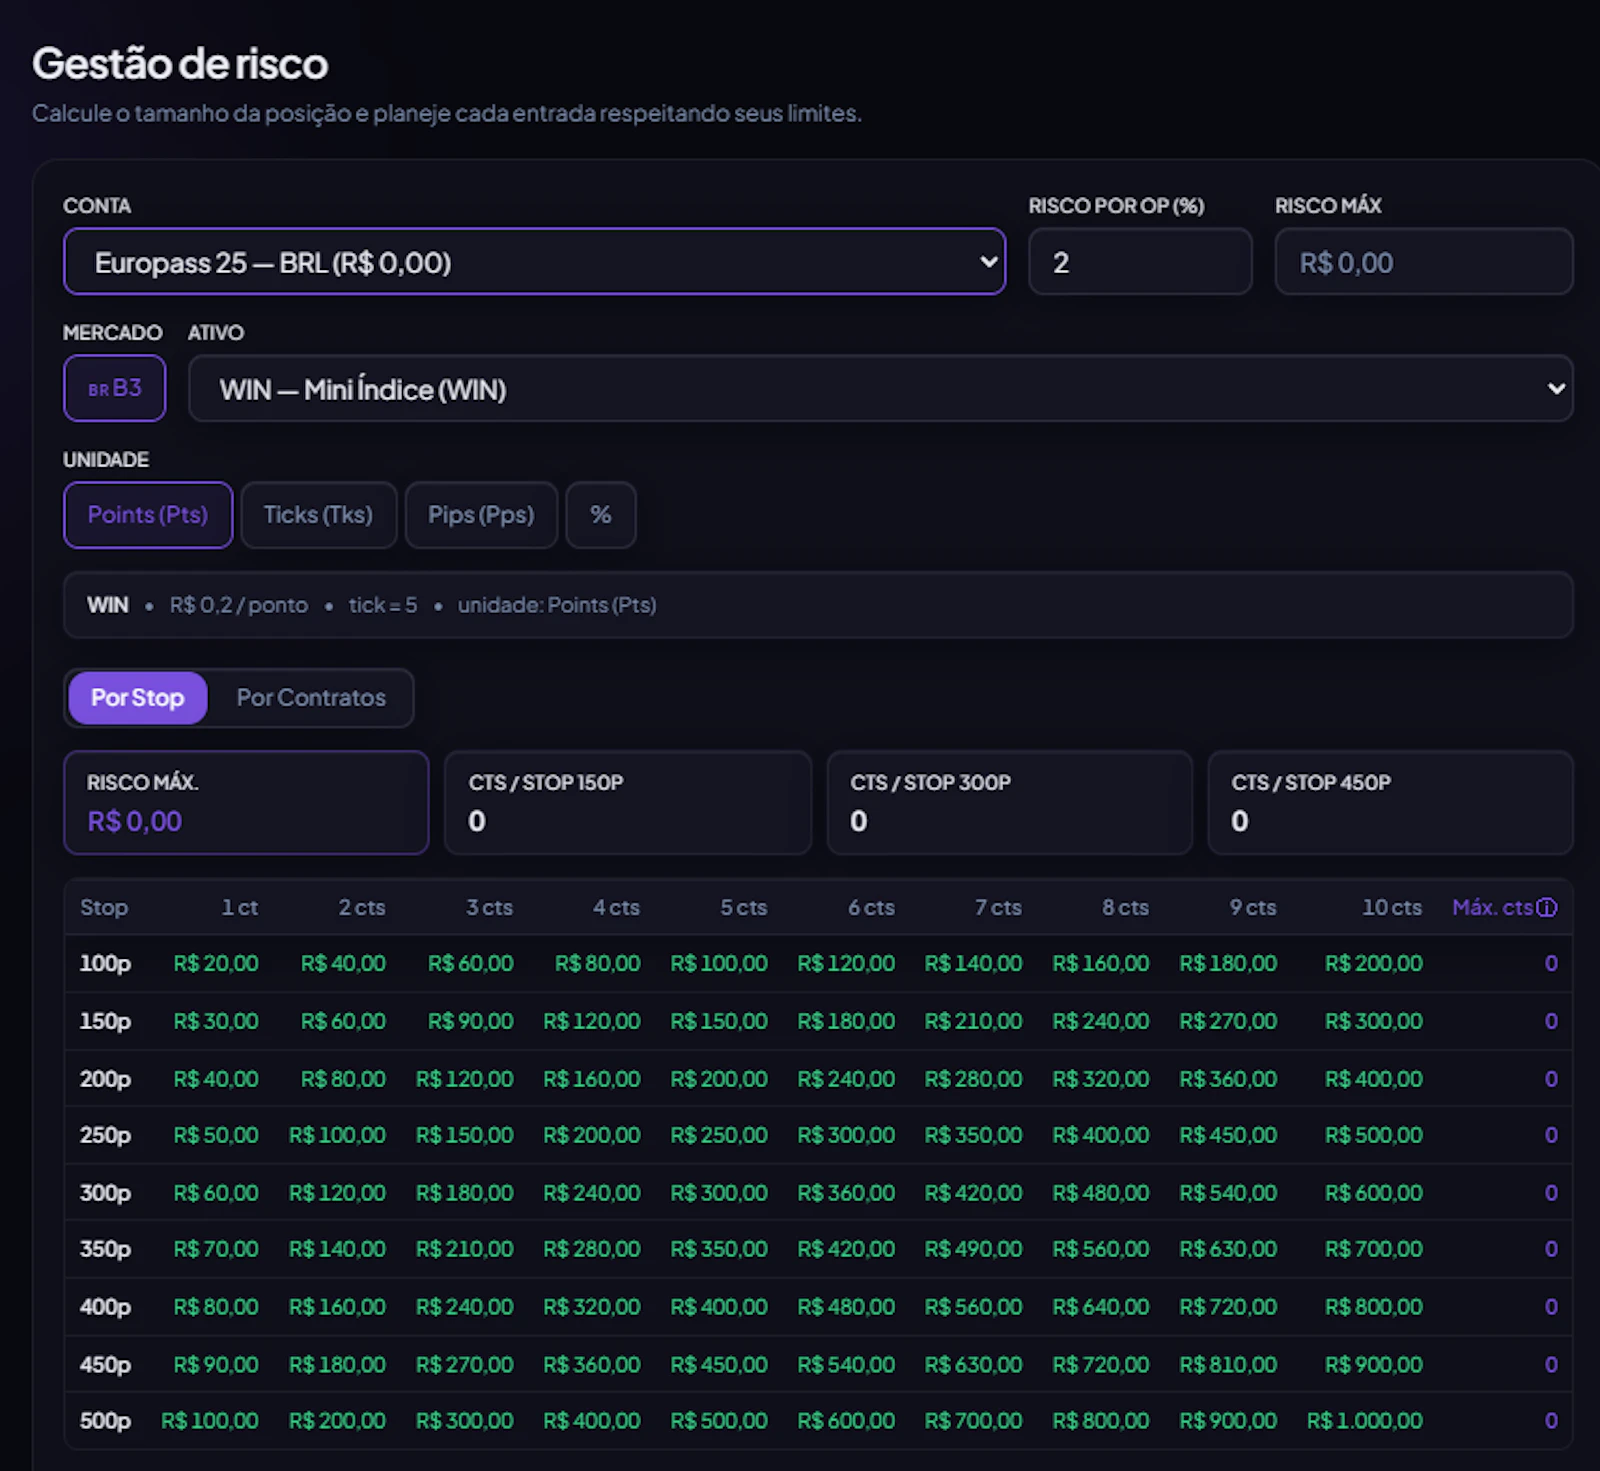
Task: Click the Risco Máx. R$ 0,00 card
Action: 246,803
